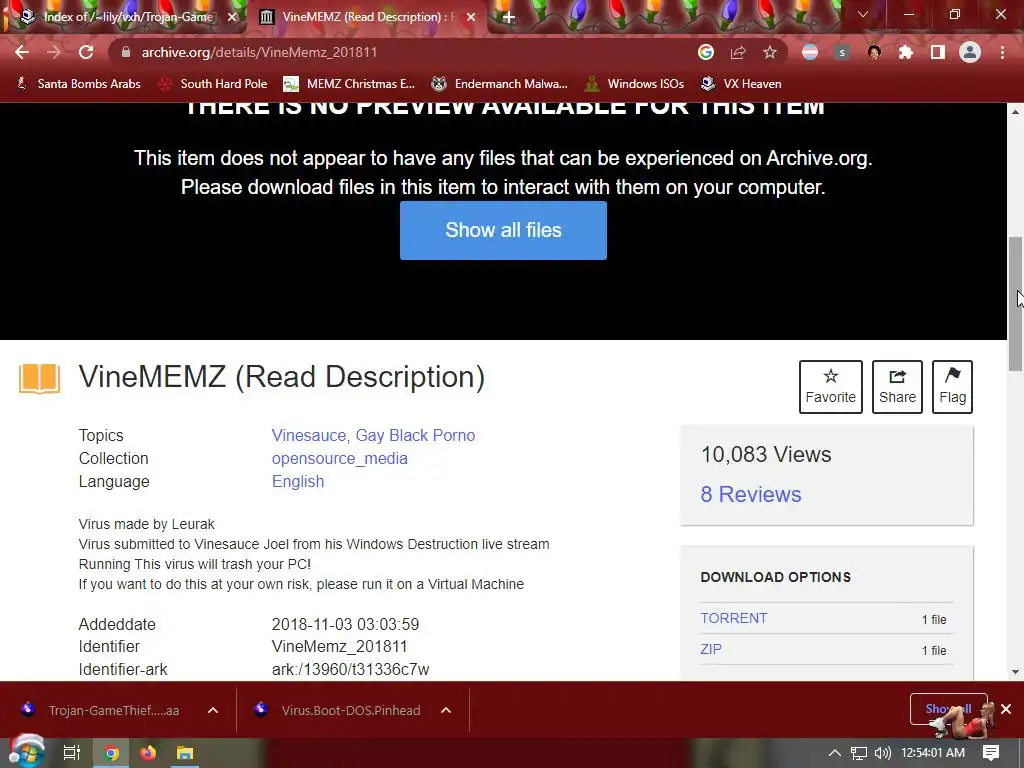Reload the archive.org page
Image resolution: width=1024 pixels, height=768 pixels.
pos(86,52)
